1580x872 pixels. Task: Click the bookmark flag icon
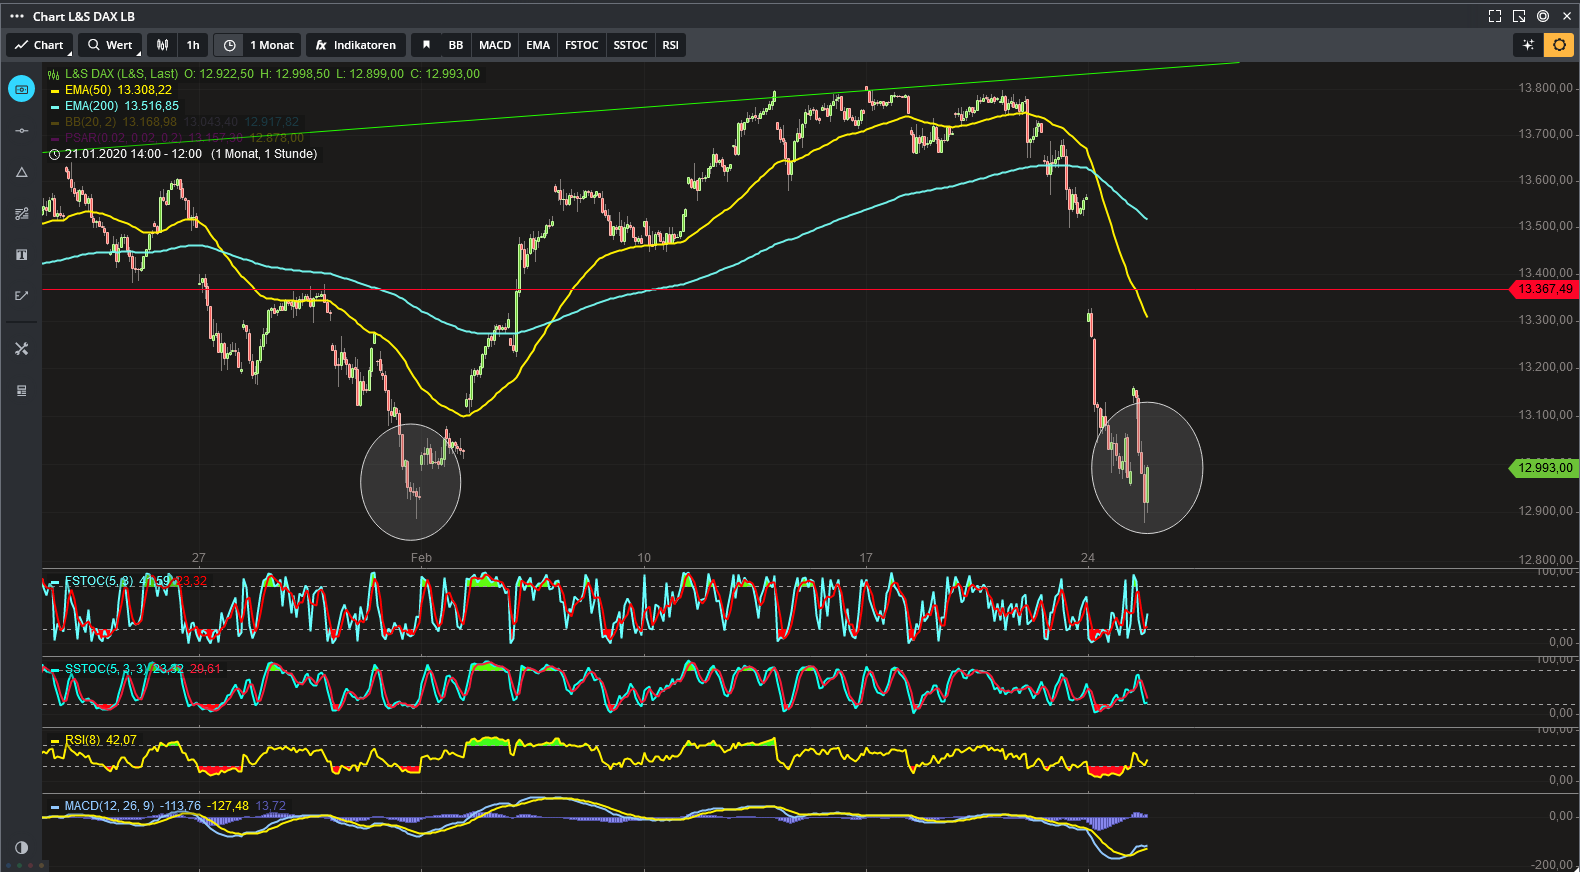click(426, 45)
